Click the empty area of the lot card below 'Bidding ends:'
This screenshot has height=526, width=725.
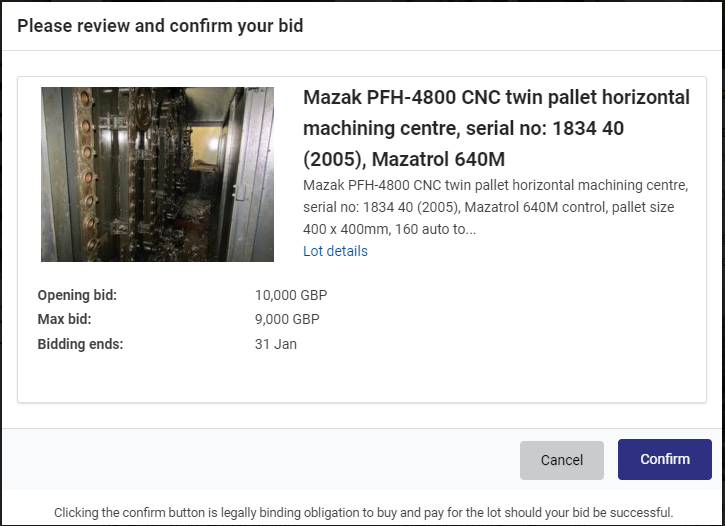362,377
